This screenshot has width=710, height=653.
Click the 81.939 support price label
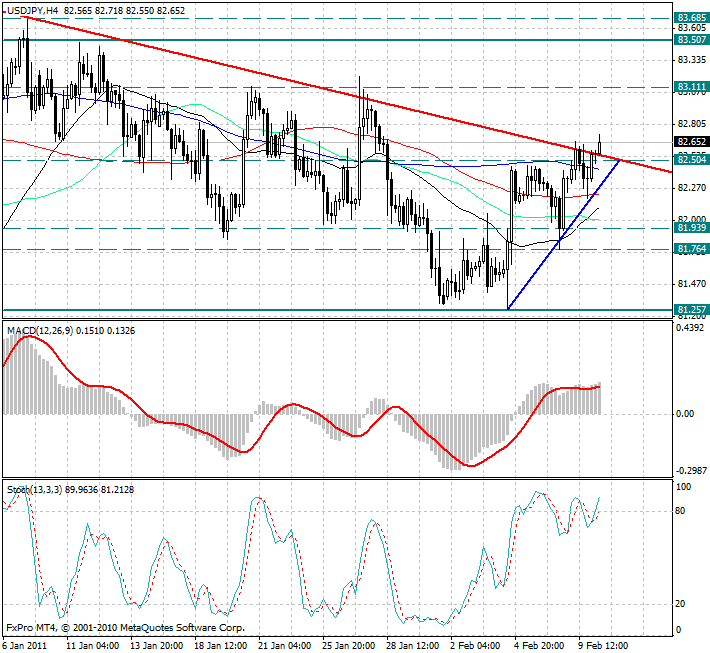[x=692, y=228]
